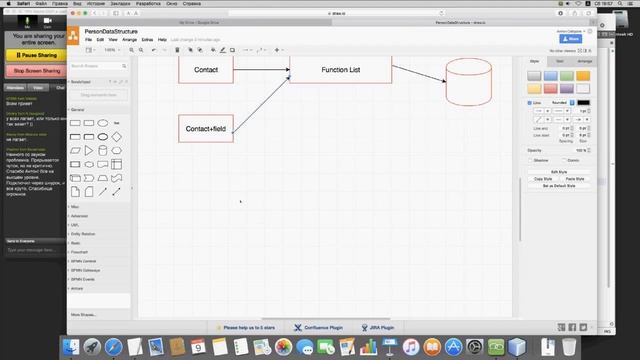Click the zoom out magnifier in draw.io toolbar
The image size is (640, 360).
(141, 50)
